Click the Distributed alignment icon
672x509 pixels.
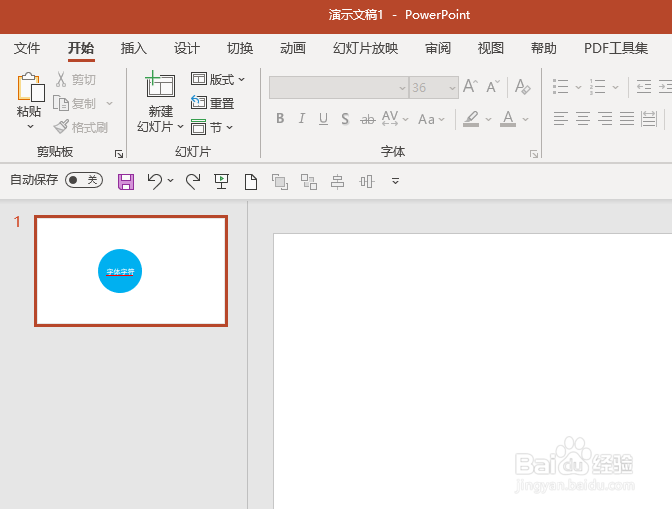(649, 119)
